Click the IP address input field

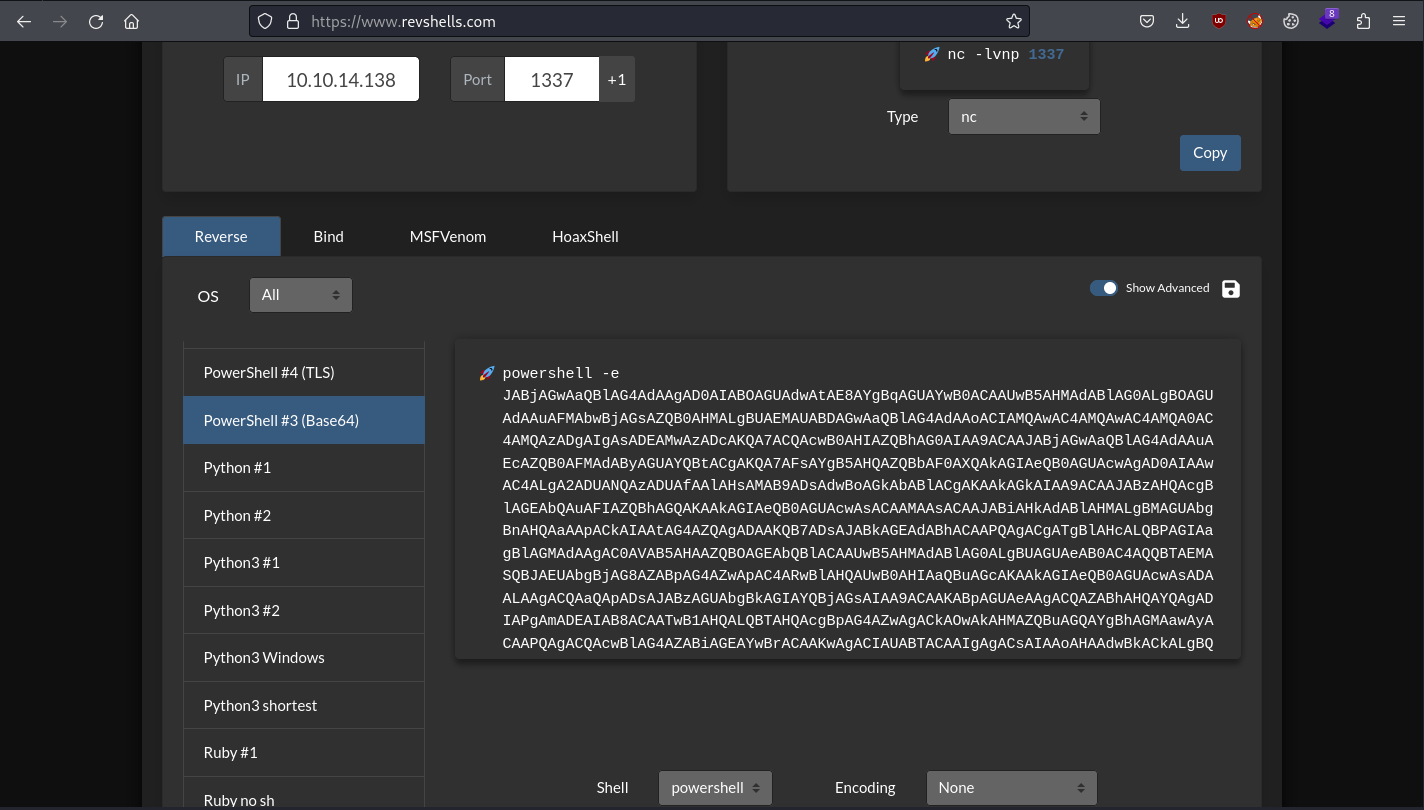click(341, 79)
